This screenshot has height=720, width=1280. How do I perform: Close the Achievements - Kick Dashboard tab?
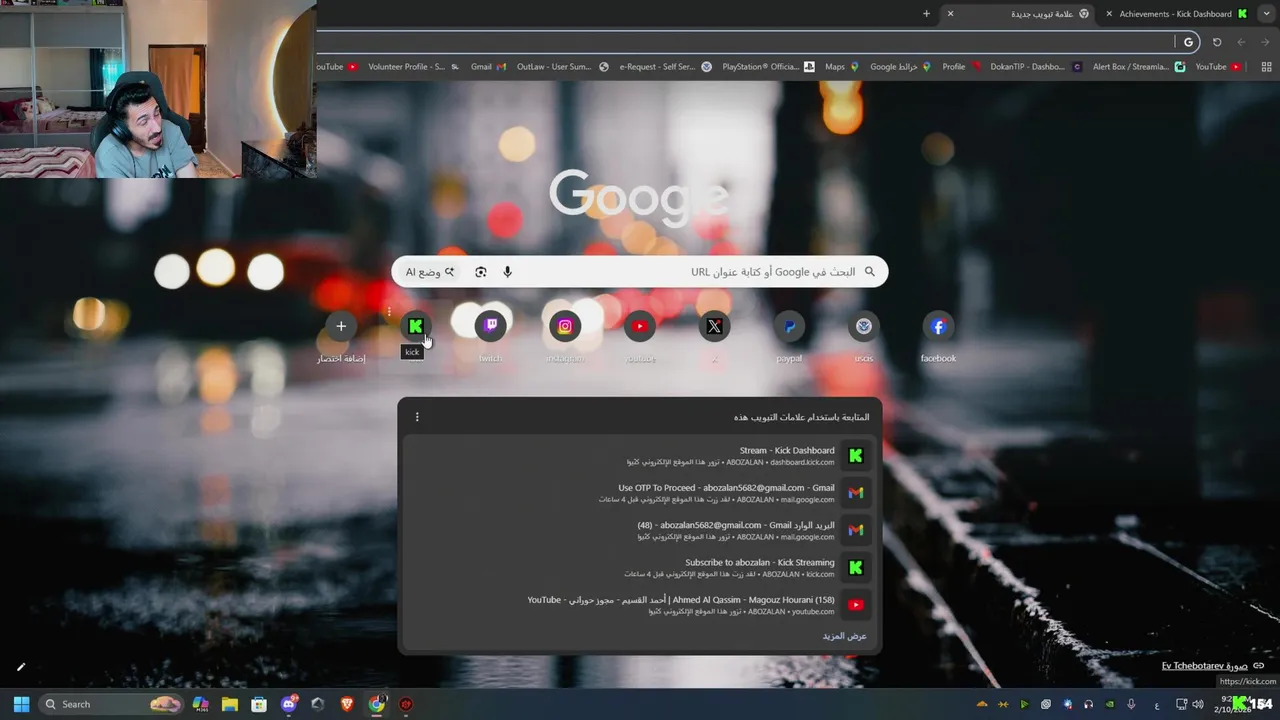(1108, 14)
